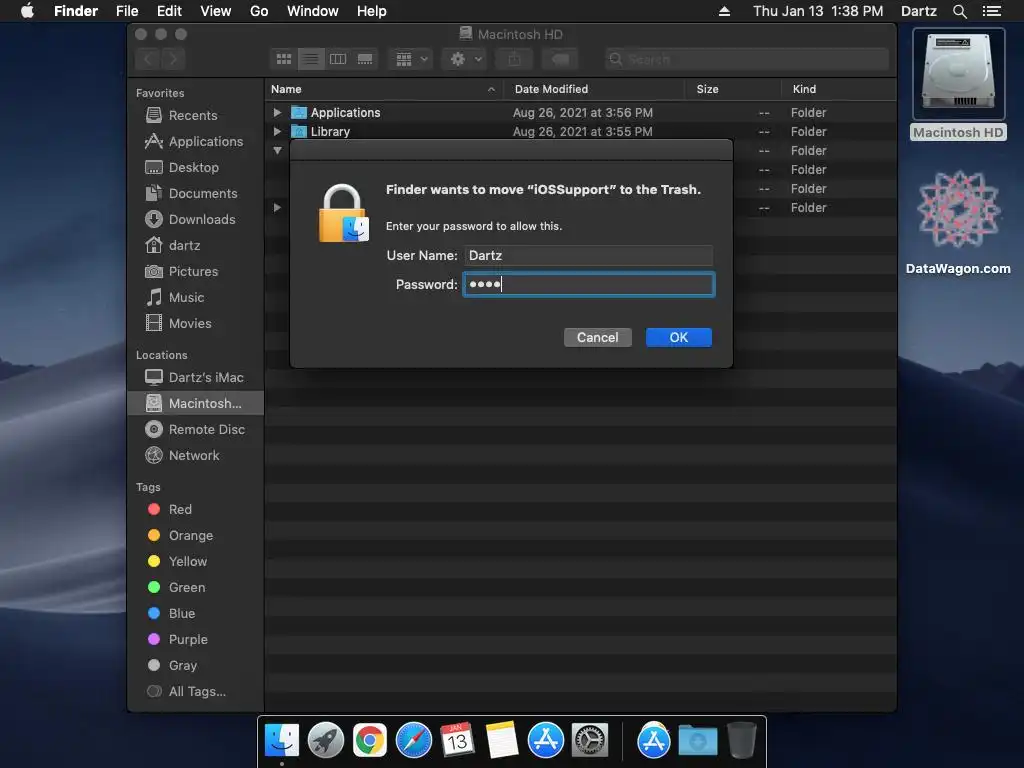Click the Finder search field
The image size is (1024, 768).
click(x=747, y=59)
